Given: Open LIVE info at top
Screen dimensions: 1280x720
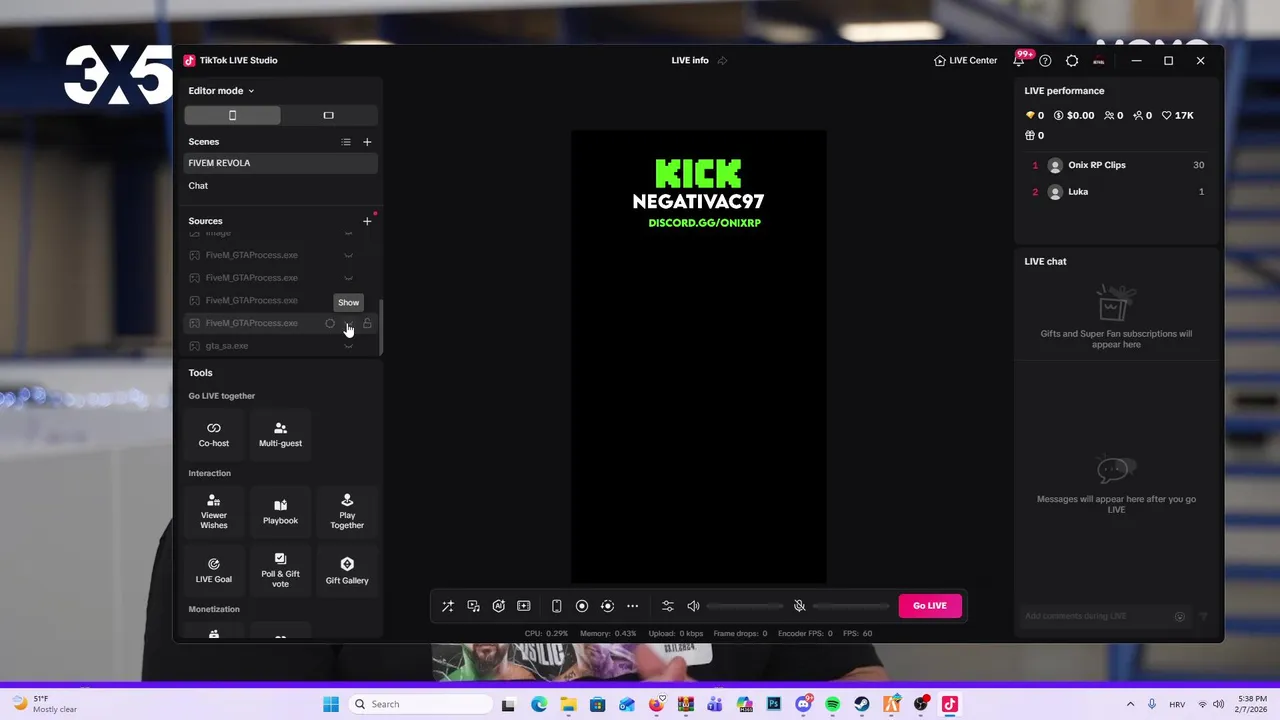Looking at the screenshot, I should pos(690,61).
